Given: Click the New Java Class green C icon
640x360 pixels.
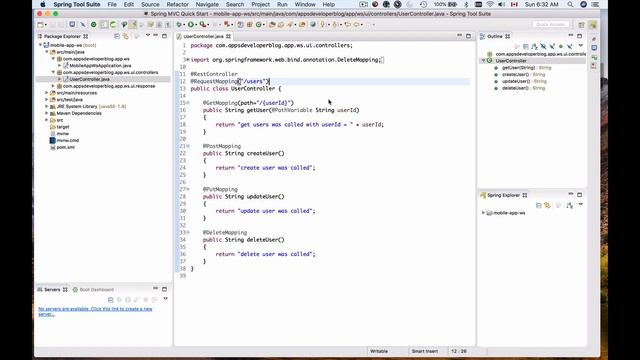Looking at the screenshot, I should pos(258,24).
